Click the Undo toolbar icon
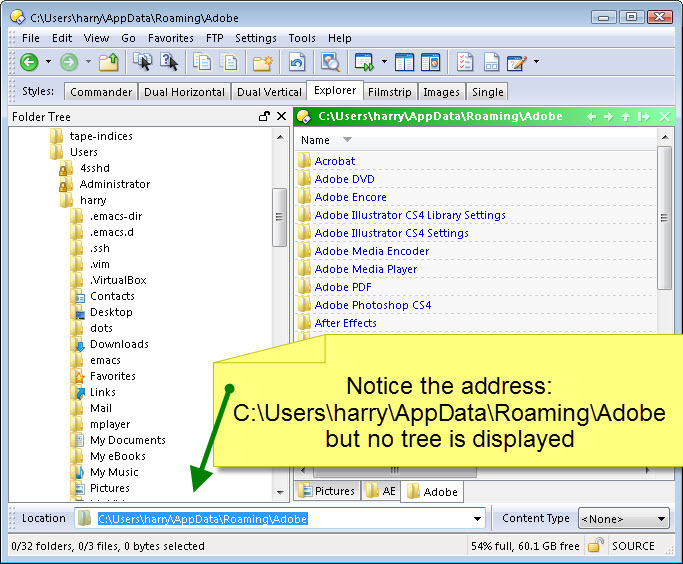The height and width of the screenshot is (564, 683). 297,62
